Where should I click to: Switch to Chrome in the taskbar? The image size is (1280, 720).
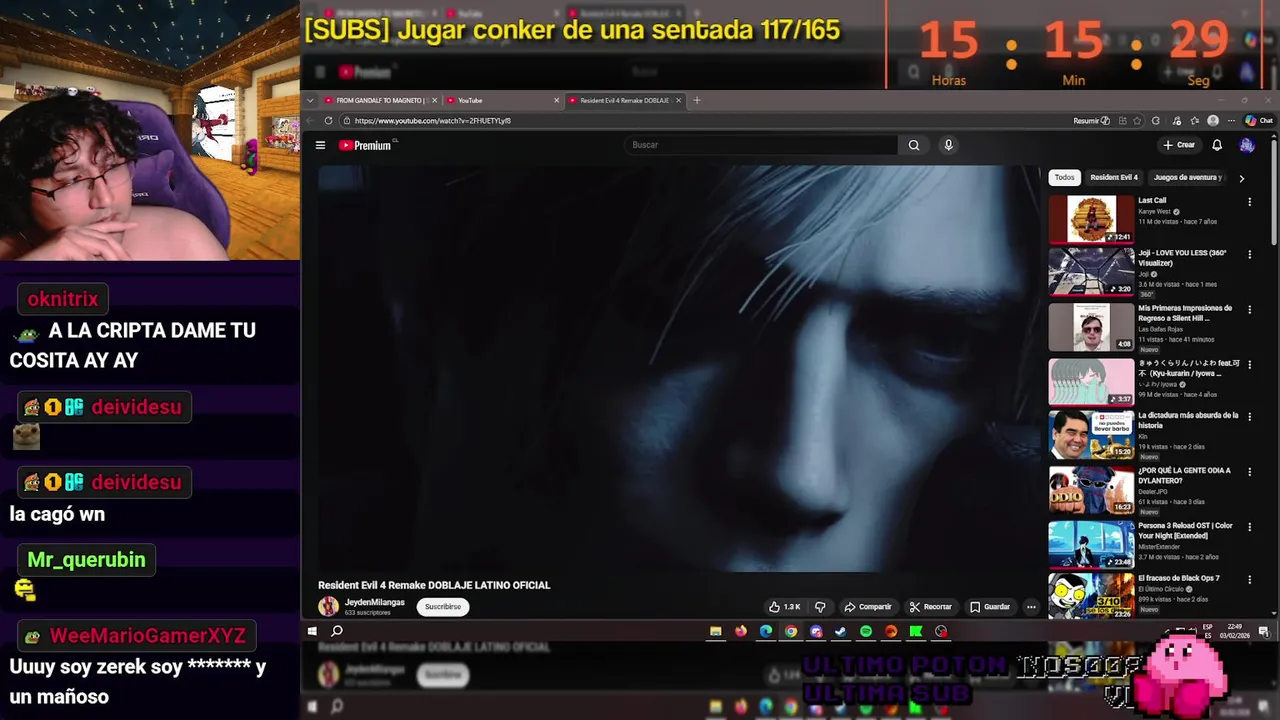pos(791,631)
